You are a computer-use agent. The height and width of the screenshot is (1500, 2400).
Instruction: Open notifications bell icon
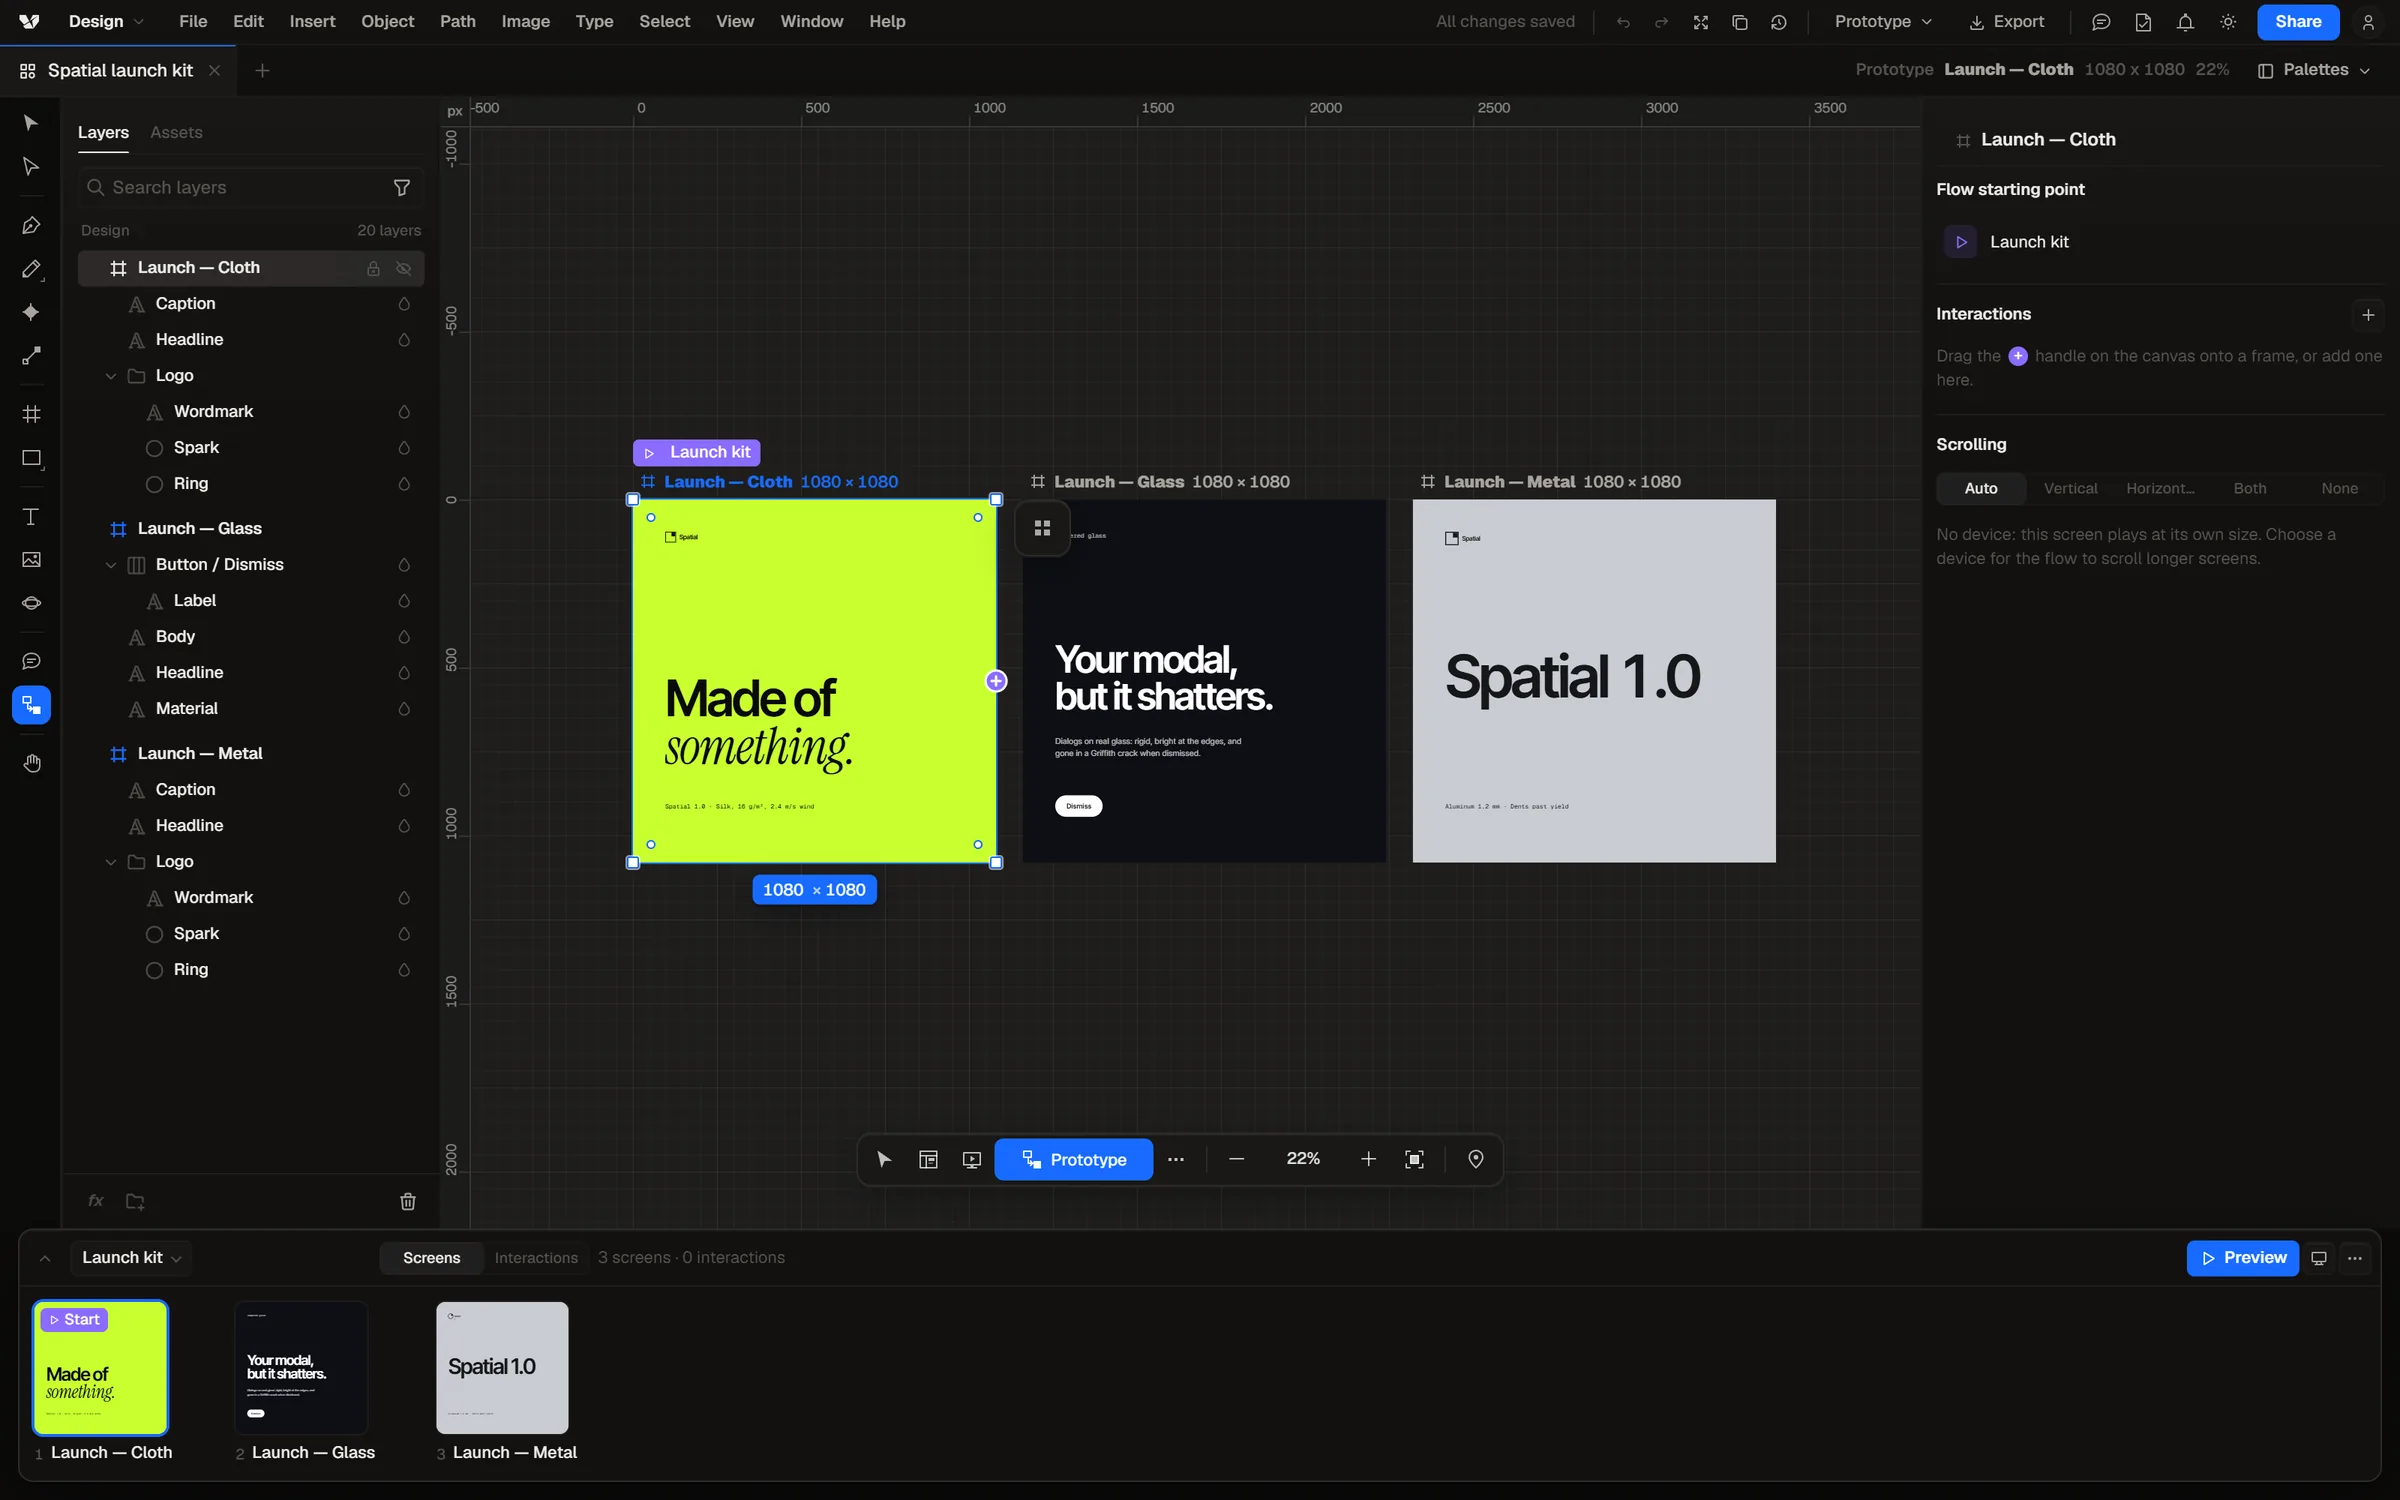click(x=2185, y=22)
